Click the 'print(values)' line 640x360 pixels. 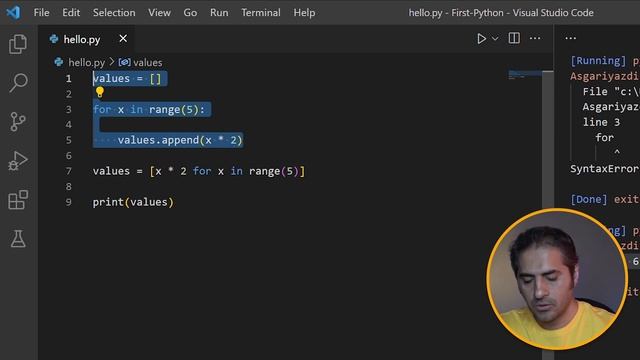point(133,202)
